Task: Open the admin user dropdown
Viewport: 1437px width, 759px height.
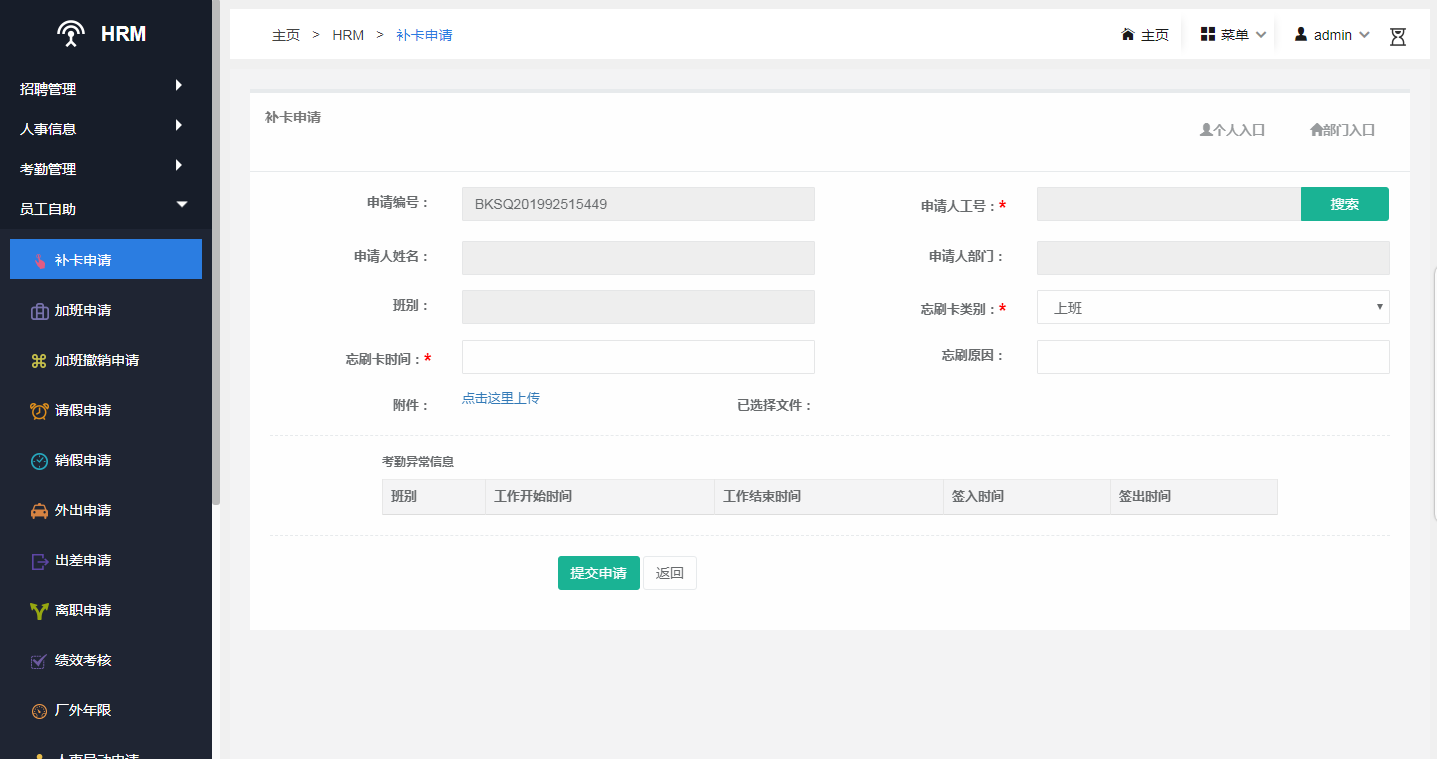Action: (1331, 35)
